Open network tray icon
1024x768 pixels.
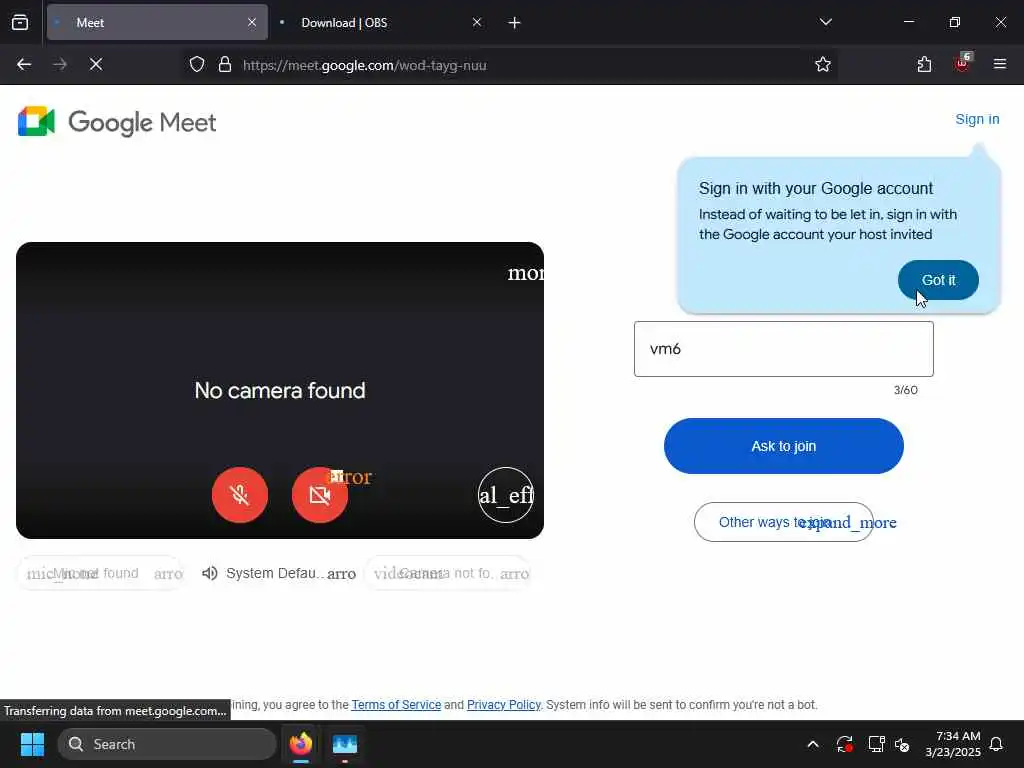[876, 744]
